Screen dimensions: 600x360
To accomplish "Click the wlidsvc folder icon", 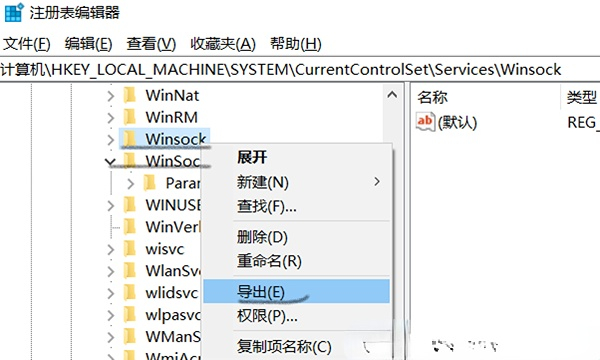I will tap(130, 293).
